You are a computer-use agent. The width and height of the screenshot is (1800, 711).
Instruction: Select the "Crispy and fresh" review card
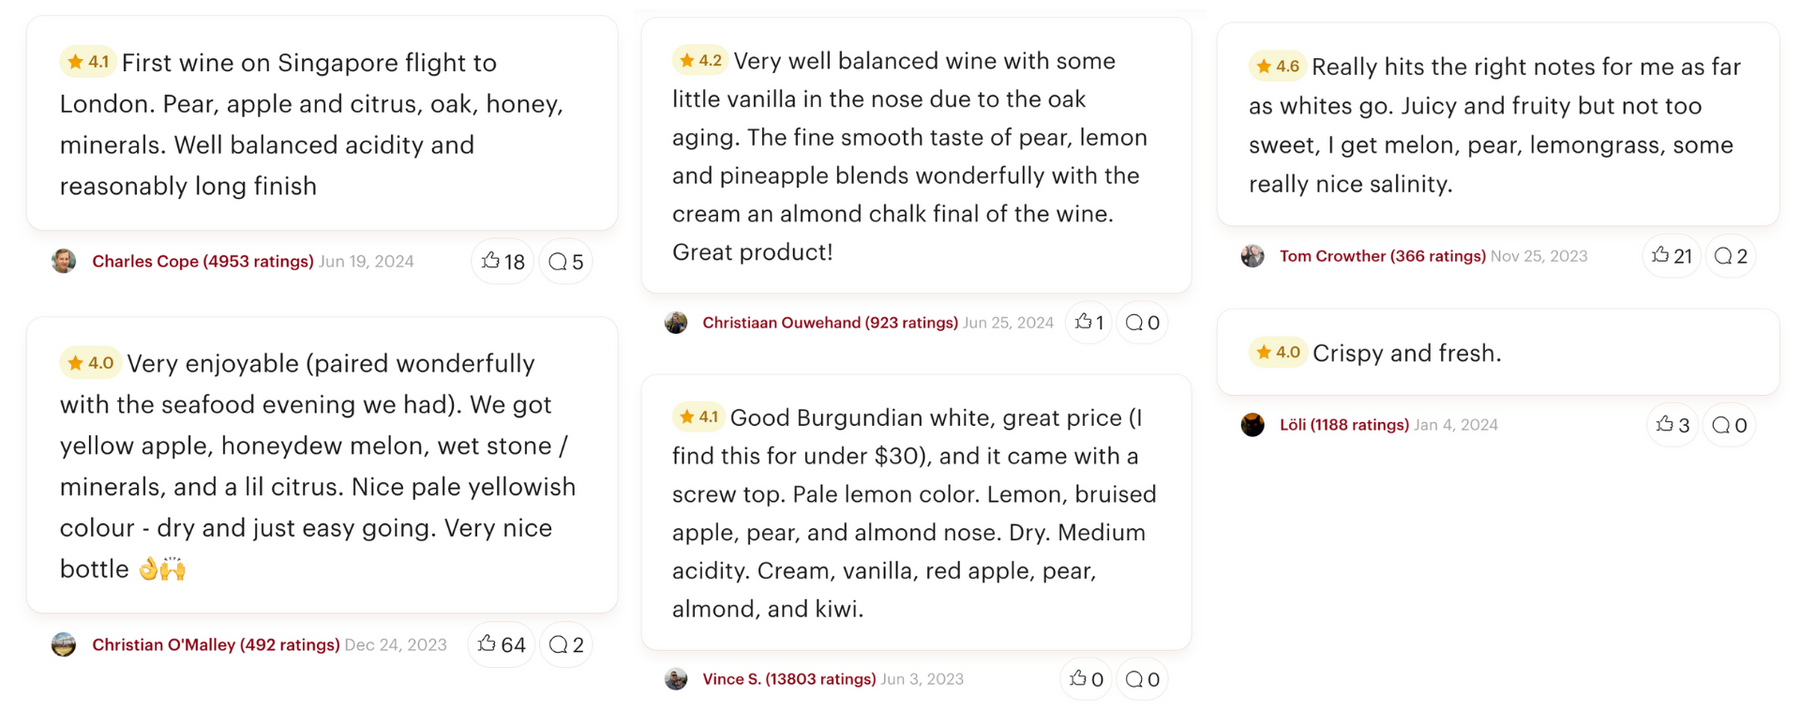(1497, 353)
